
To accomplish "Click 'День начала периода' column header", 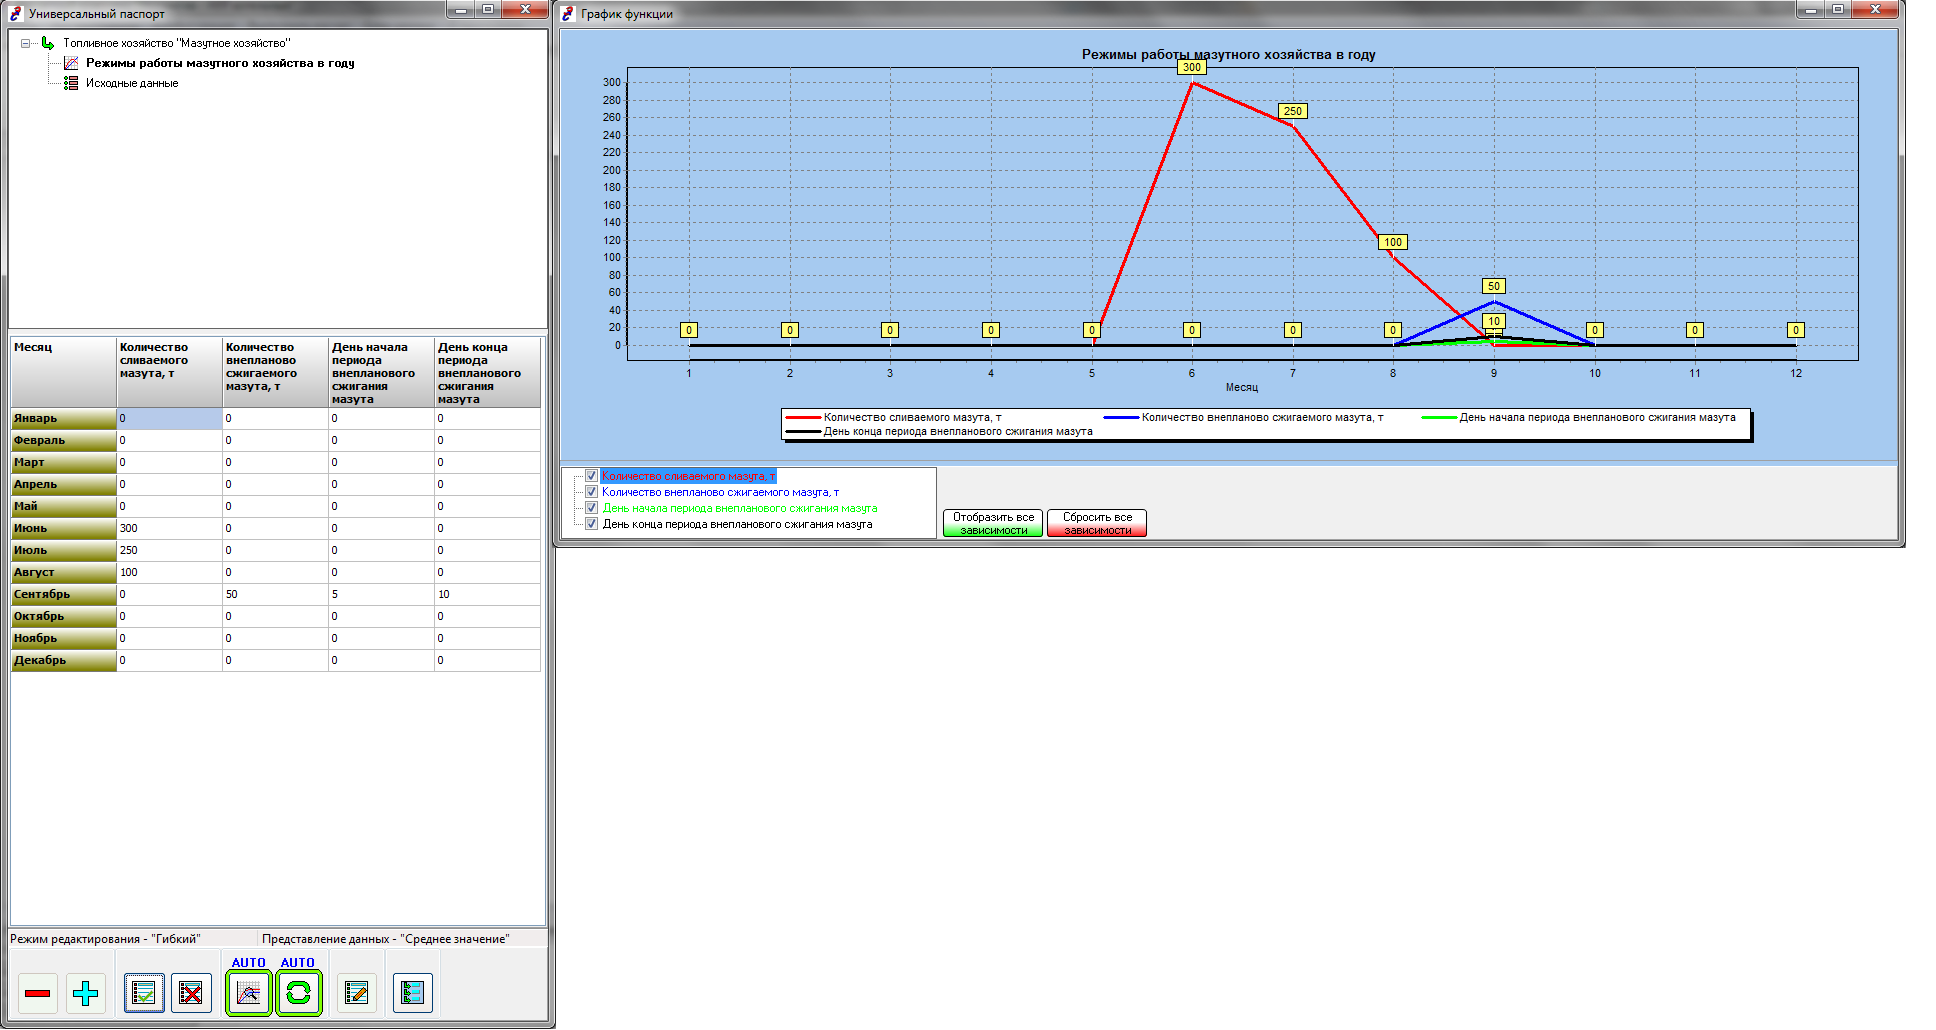I will [x=381, y=372].
